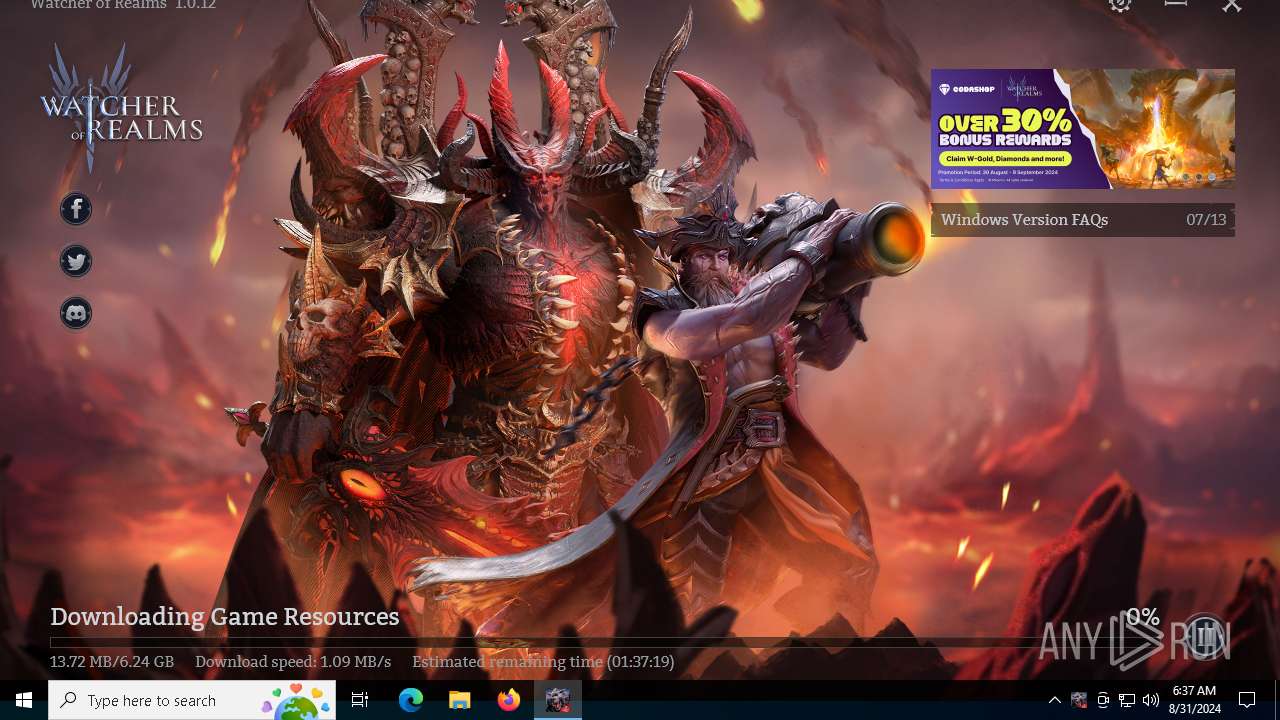The image size is (1280, 720).
Task: Click the Watcher of Realms logo
Action: click(121, 107)
